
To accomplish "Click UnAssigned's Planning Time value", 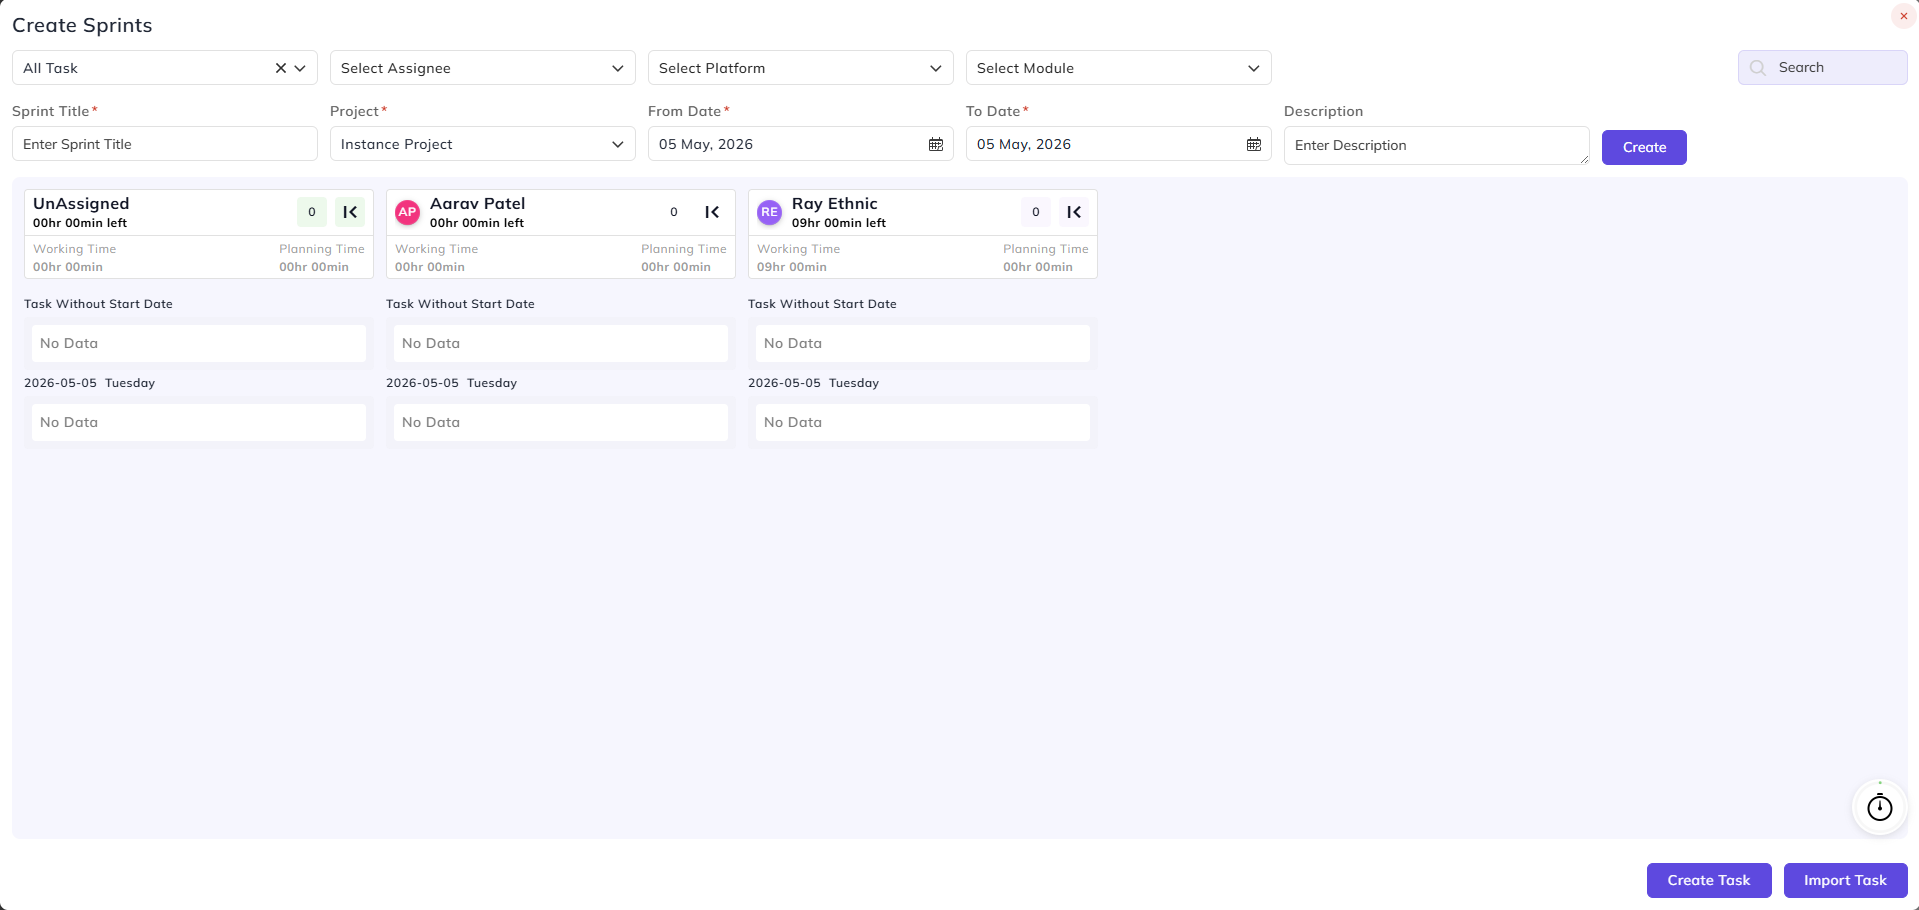I will [314, 267].
